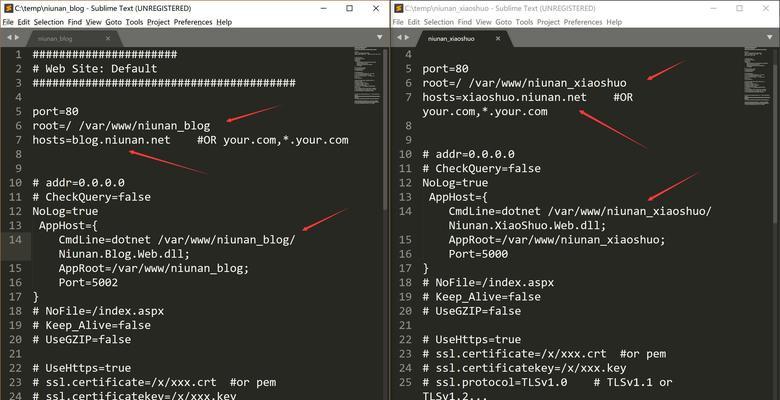This screenshot has height=400, width=780.
Task: Maximize the niunan_blog window
Action: click(350, 8)
